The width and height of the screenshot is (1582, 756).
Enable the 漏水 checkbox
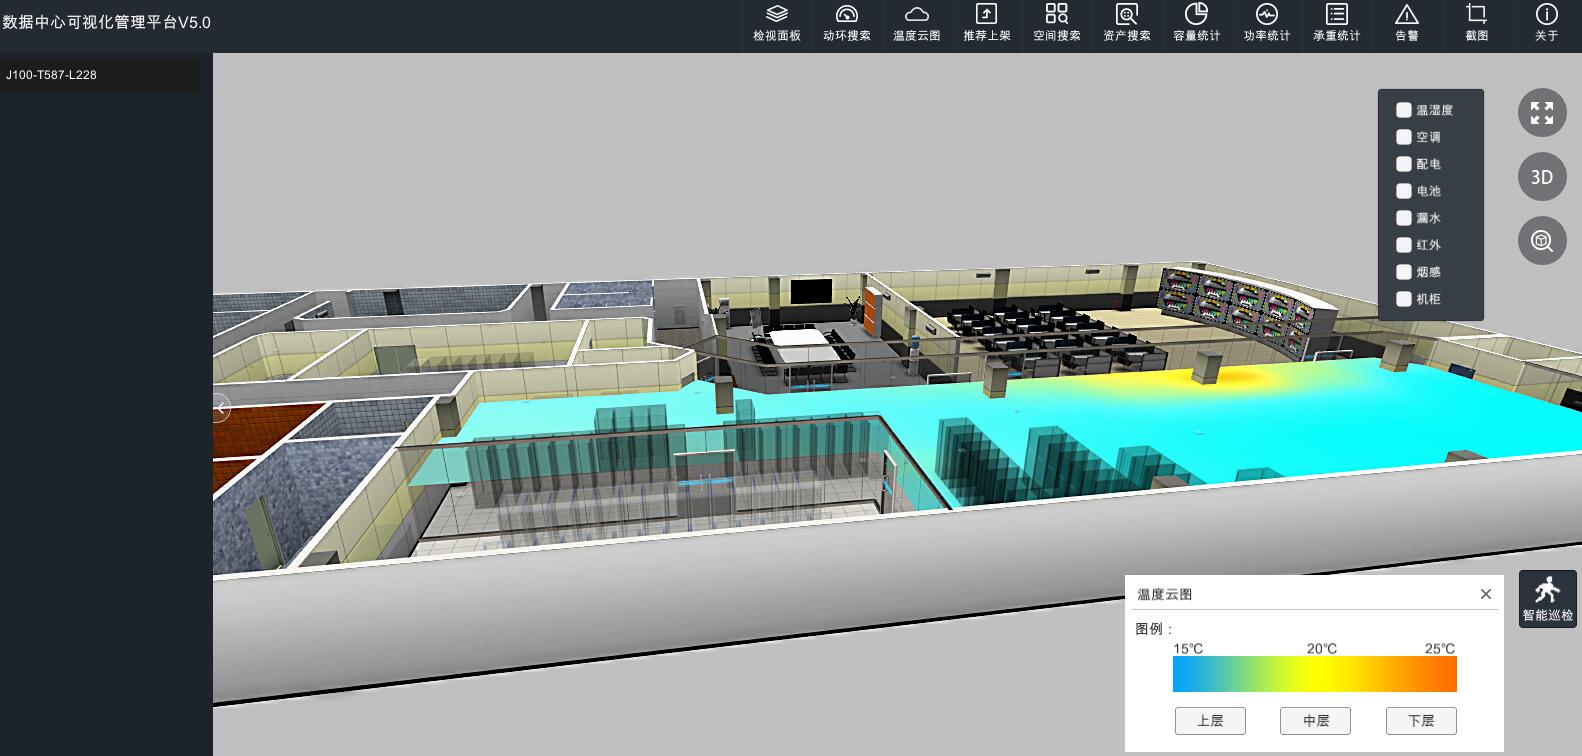(1404, 218)
